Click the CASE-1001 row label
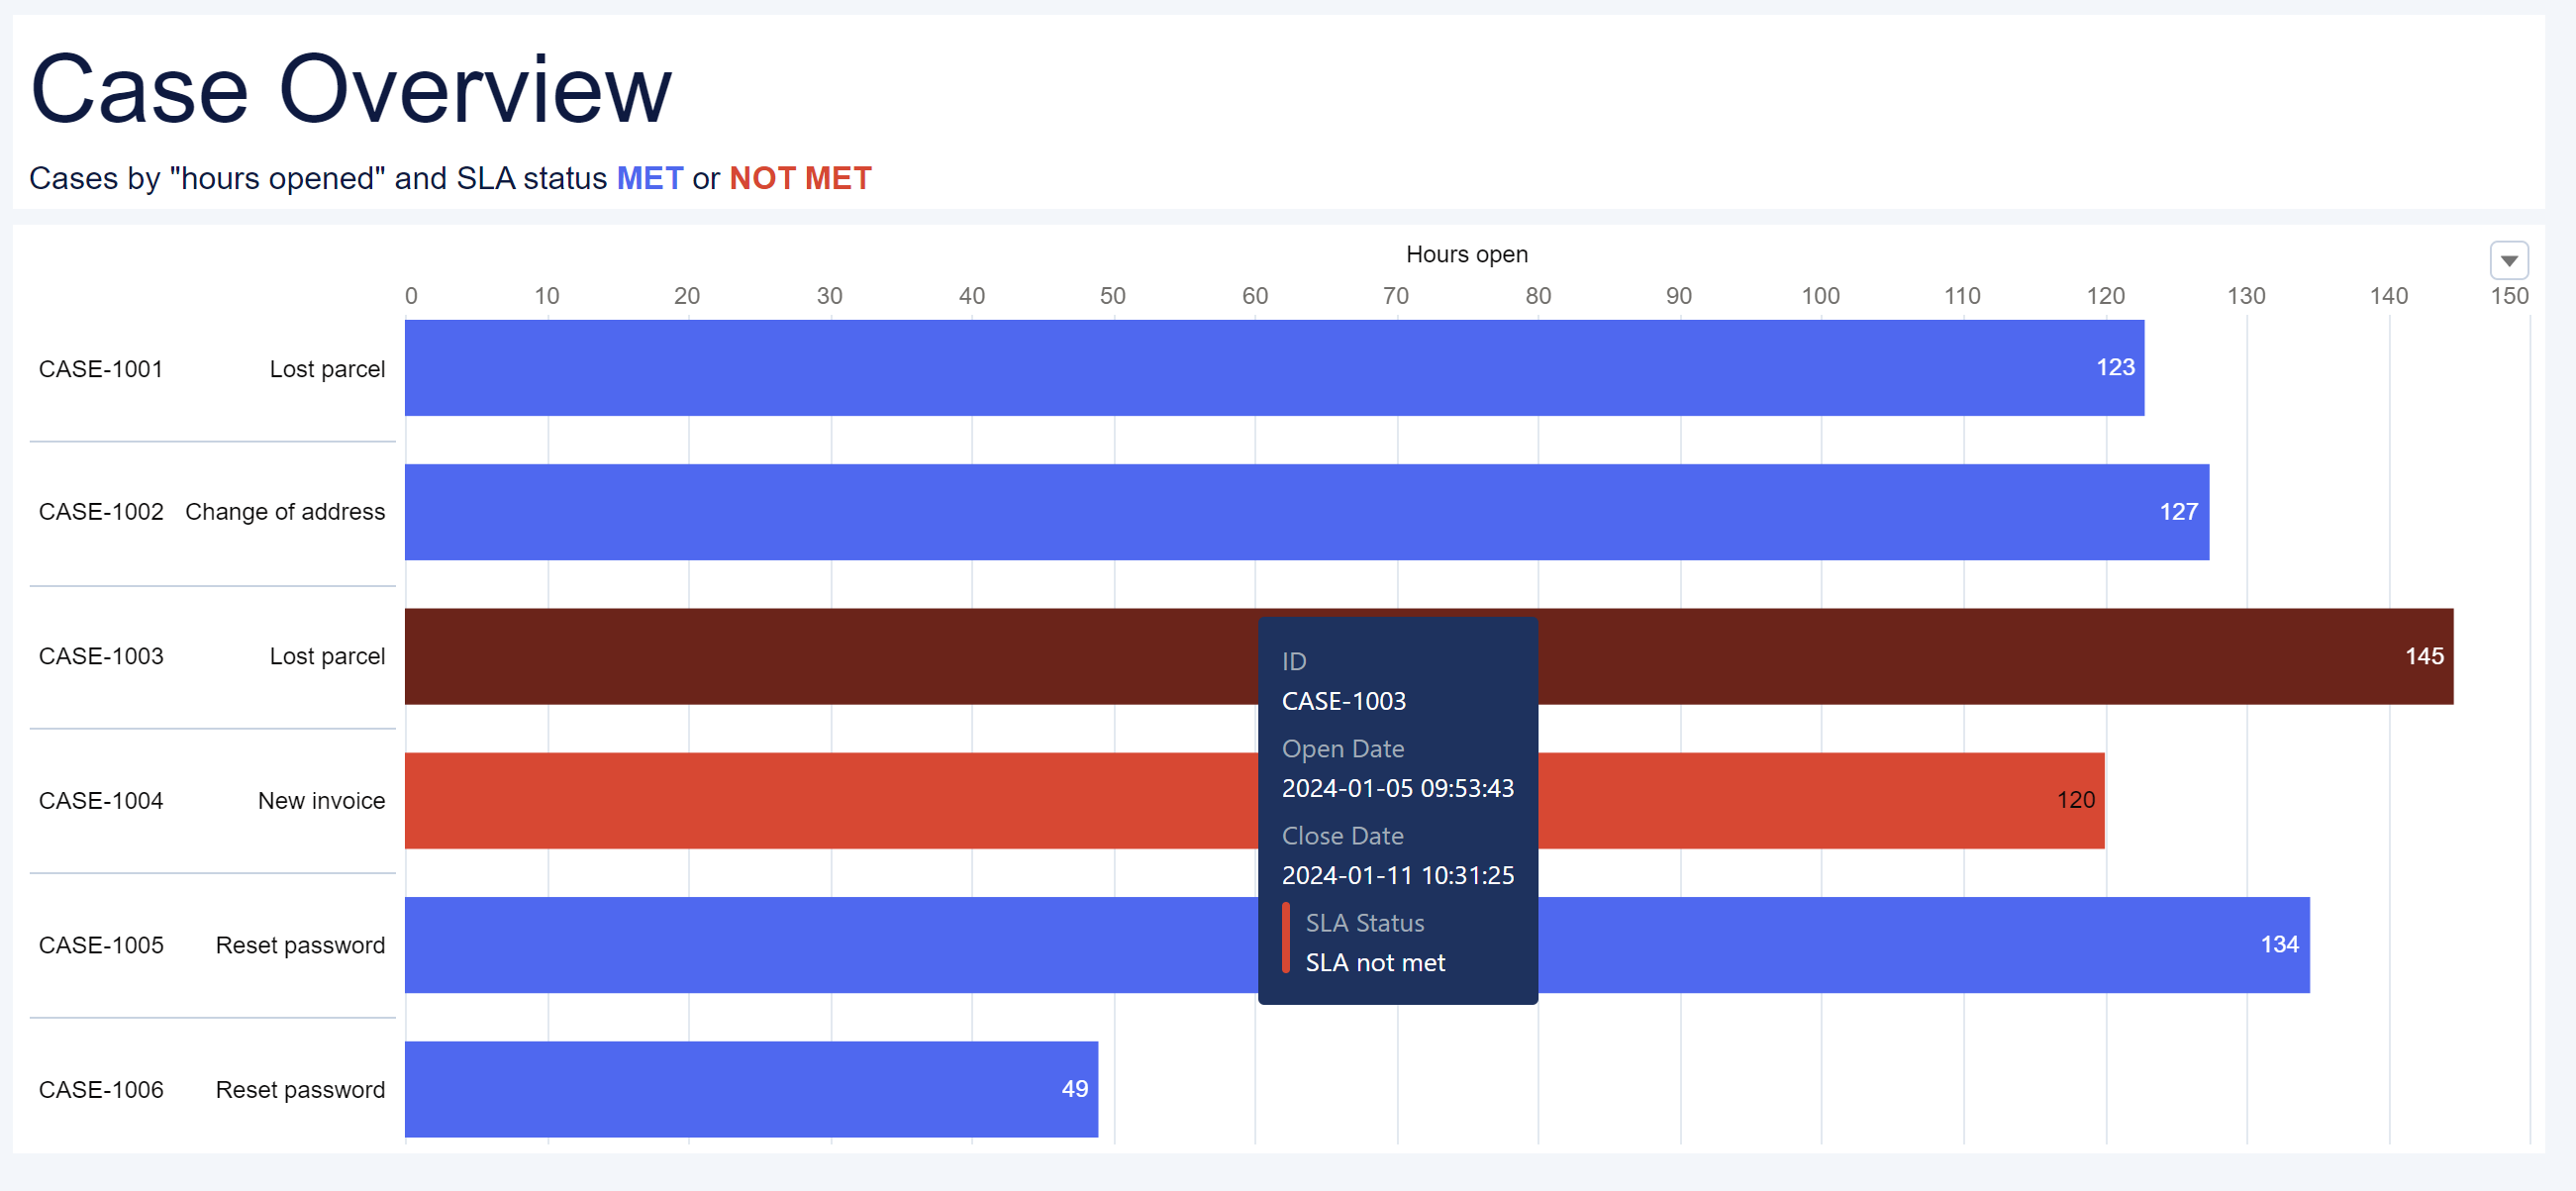The width and height of the screenshot is (2576, 1191). tap(101, 369)
